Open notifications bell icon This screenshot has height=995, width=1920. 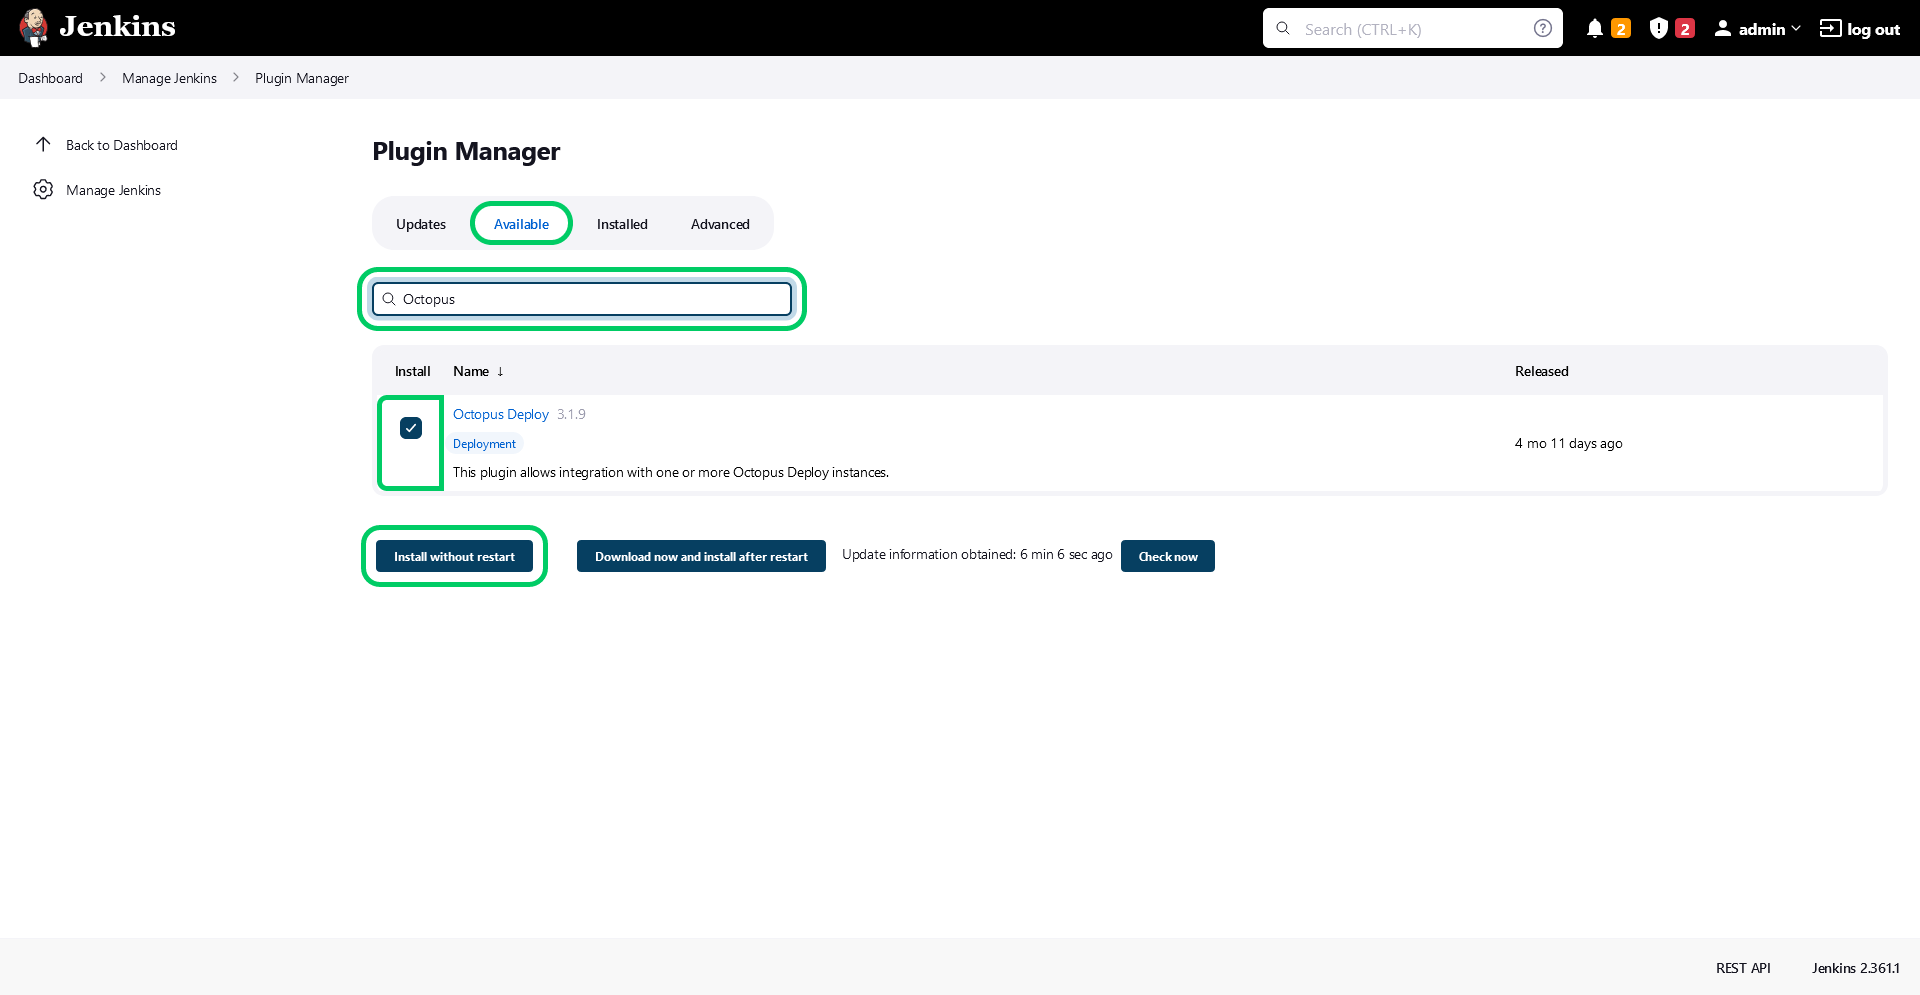pyautogui.click(x=1595, y=28)
